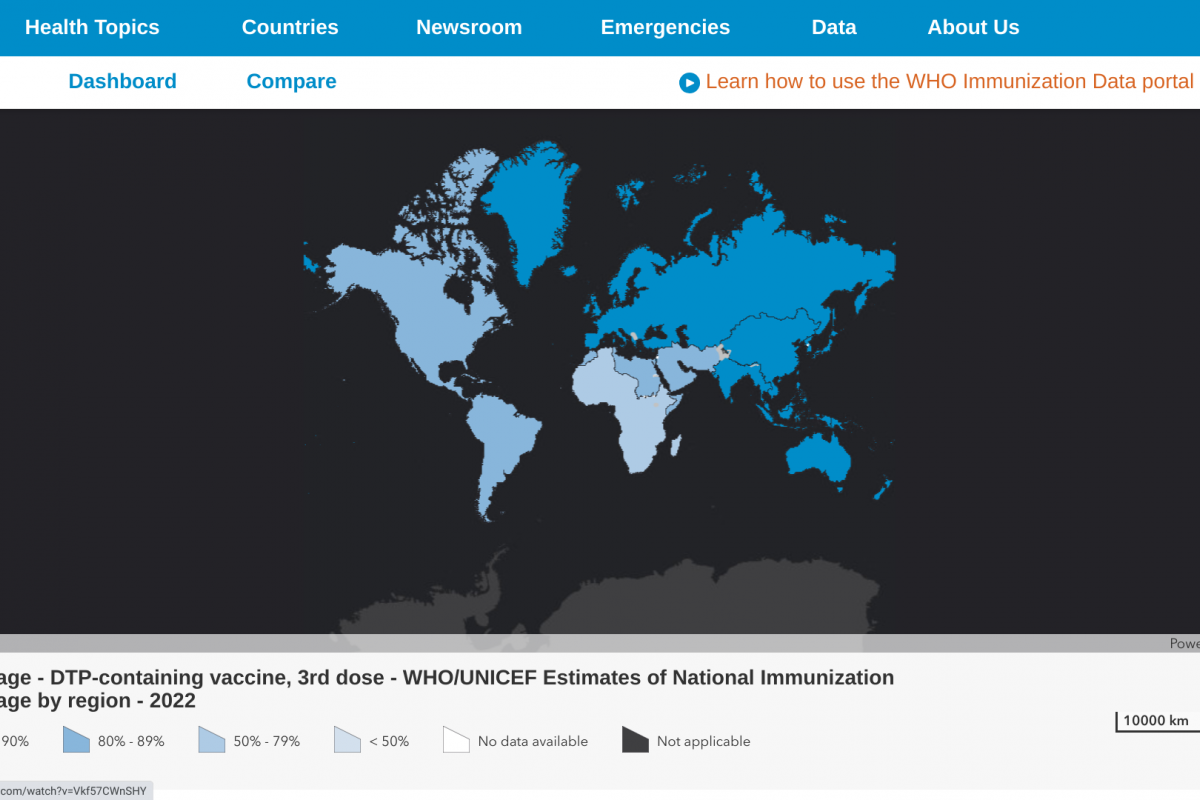Select Data in the top navigation
Image resolution: width=1200 pixels, height=800 pixels.
[x=834, y=28]
